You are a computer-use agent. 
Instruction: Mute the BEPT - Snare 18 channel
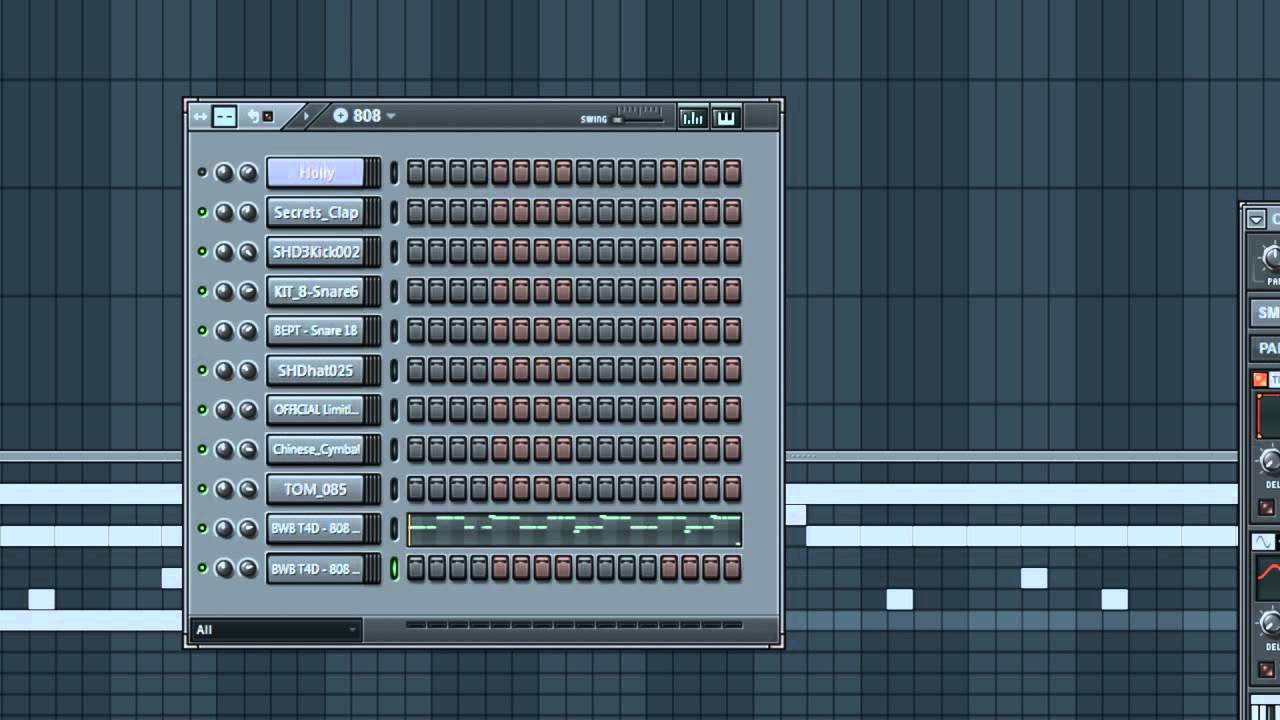click(x=203, y=331)
